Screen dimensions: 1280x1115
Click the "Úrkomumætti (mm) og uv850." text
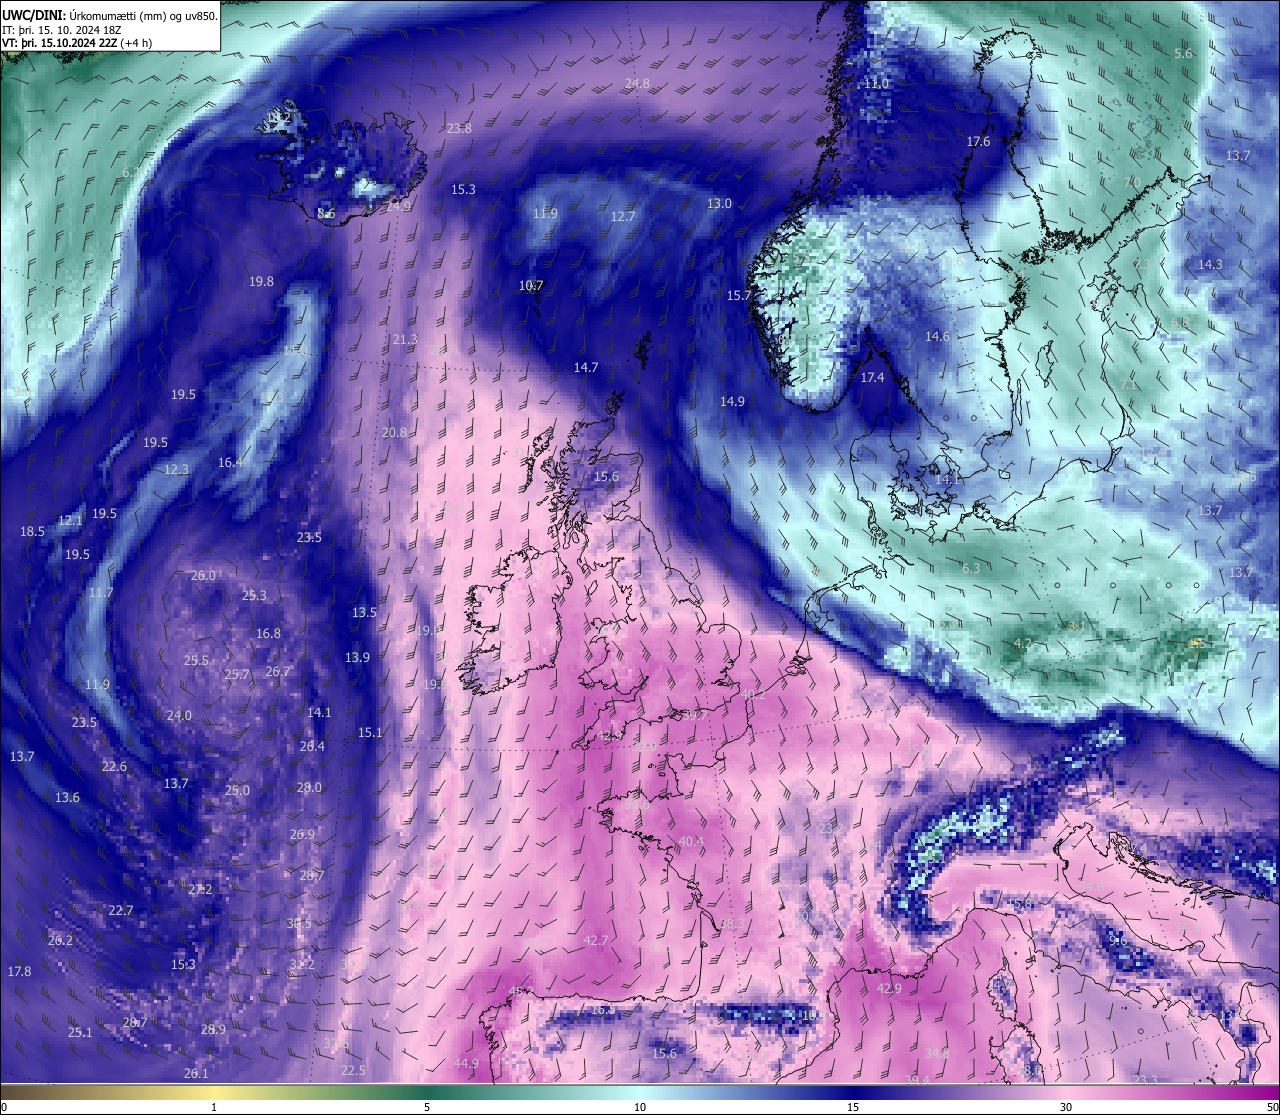click(141, 15)
